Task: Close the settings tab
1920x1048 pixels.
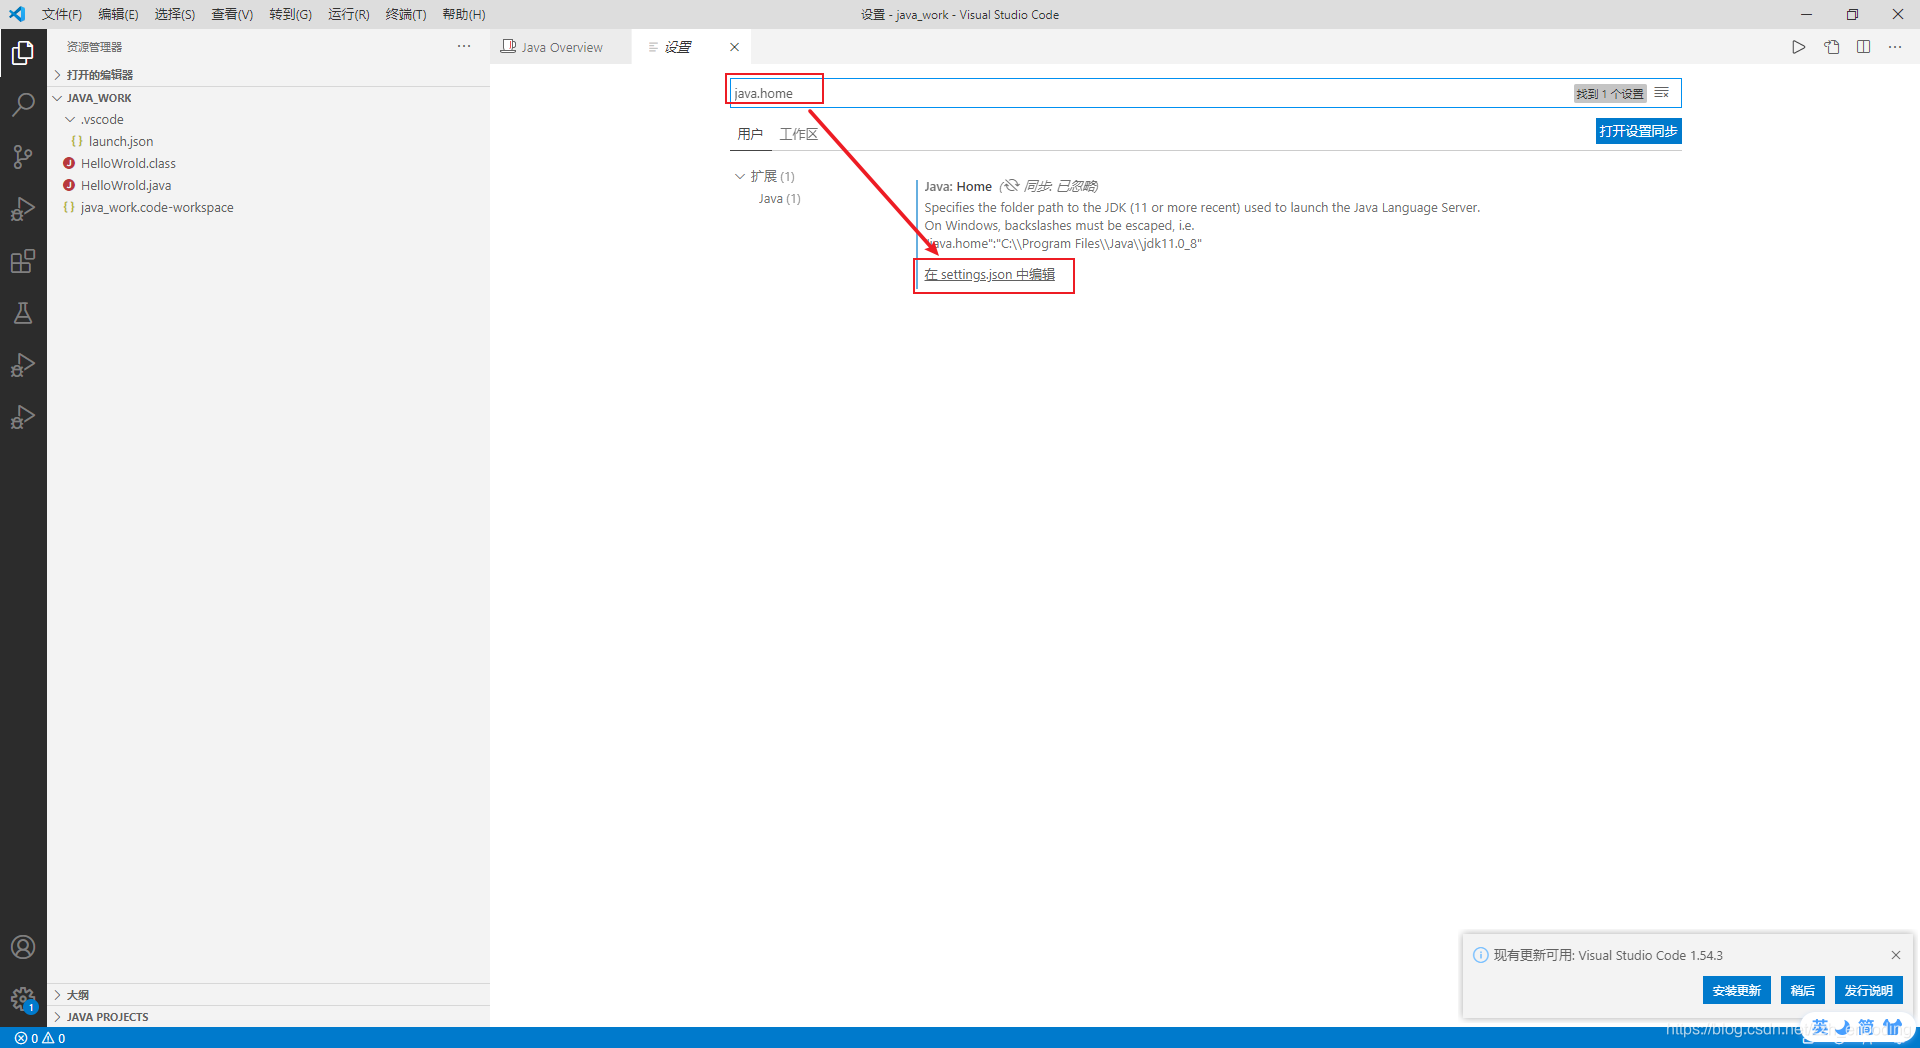Action: coord(734,47)
